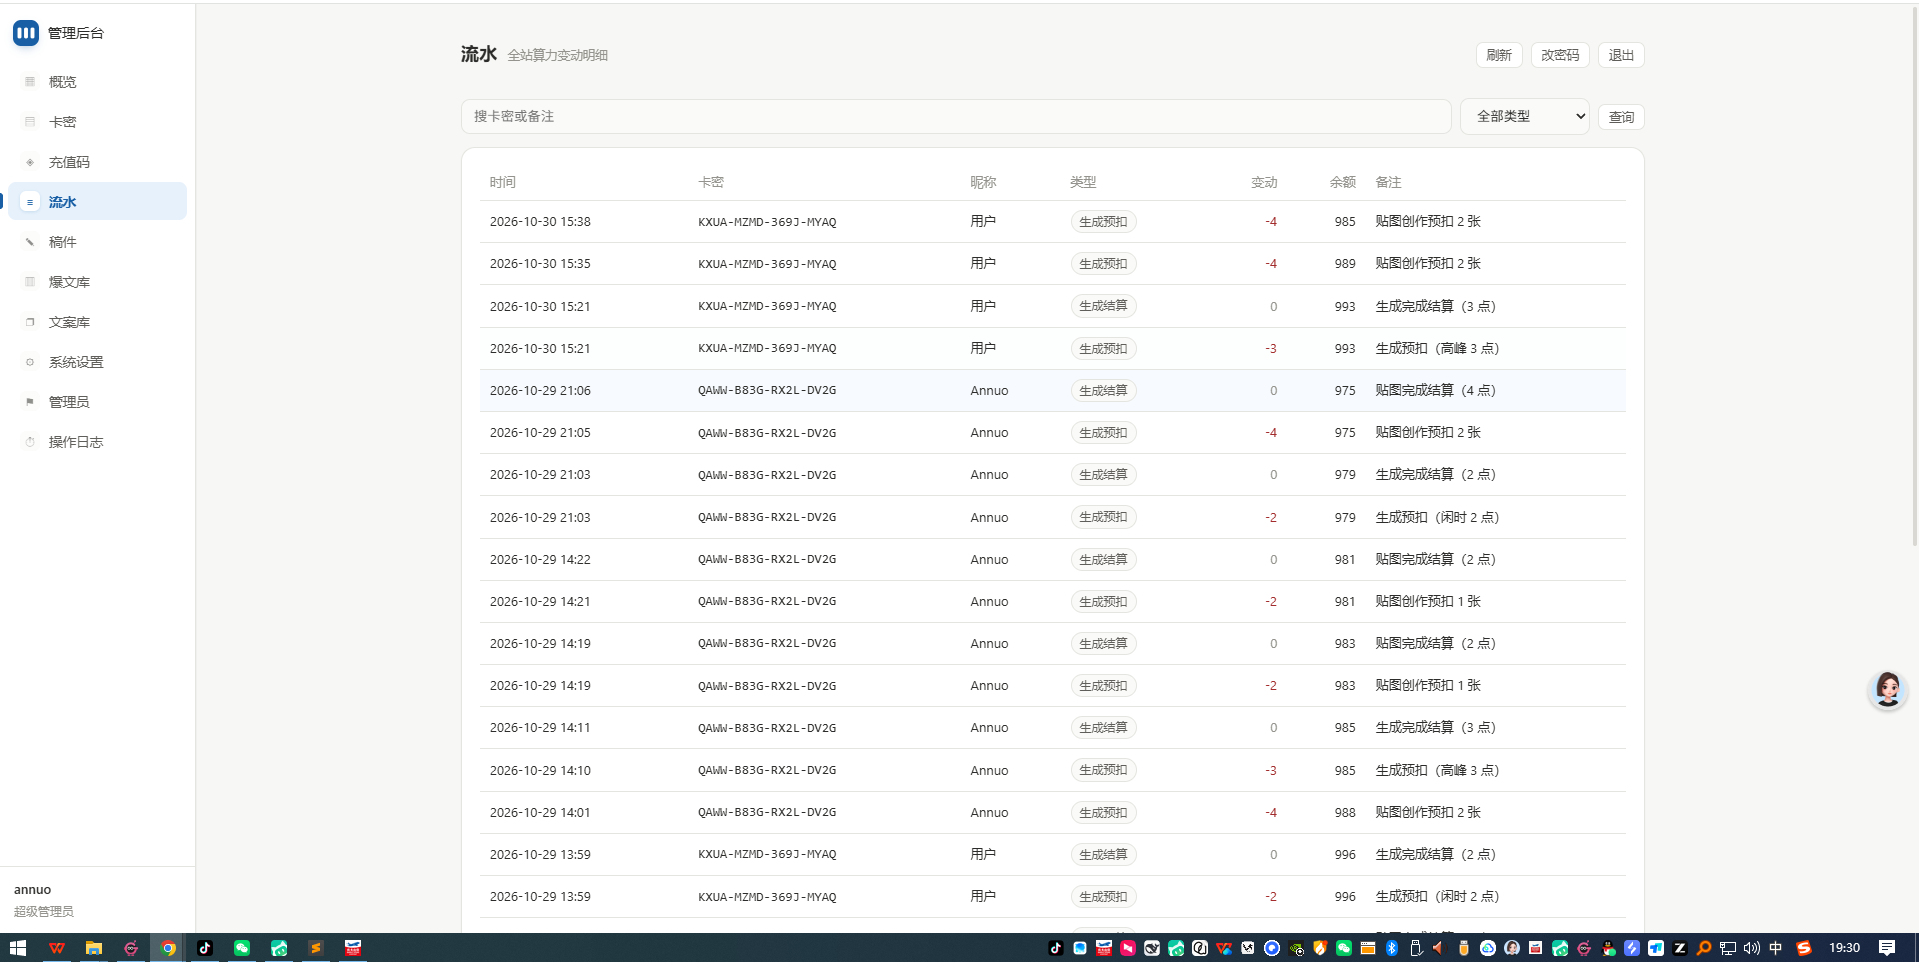Image resolution: width=1919 pixels, height=962 pixels.
Task: Click the 刷新 button
Action: click(x=1498, y=55)
